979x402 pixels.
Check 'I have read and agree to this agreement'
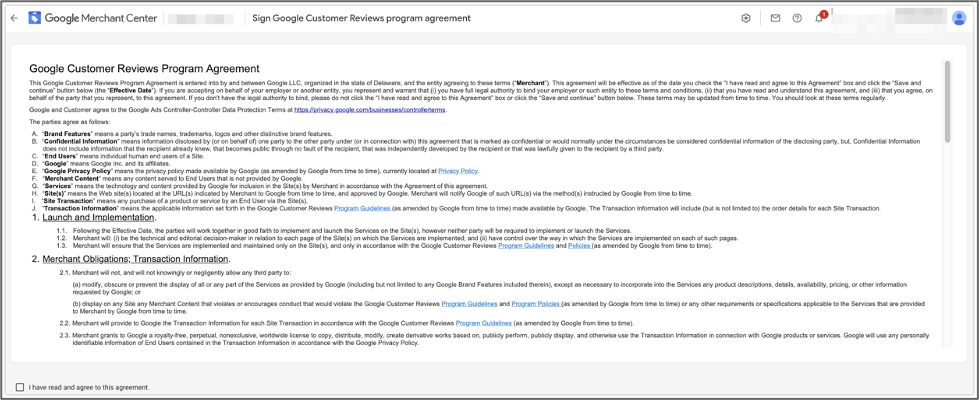[x=21, y=387]
